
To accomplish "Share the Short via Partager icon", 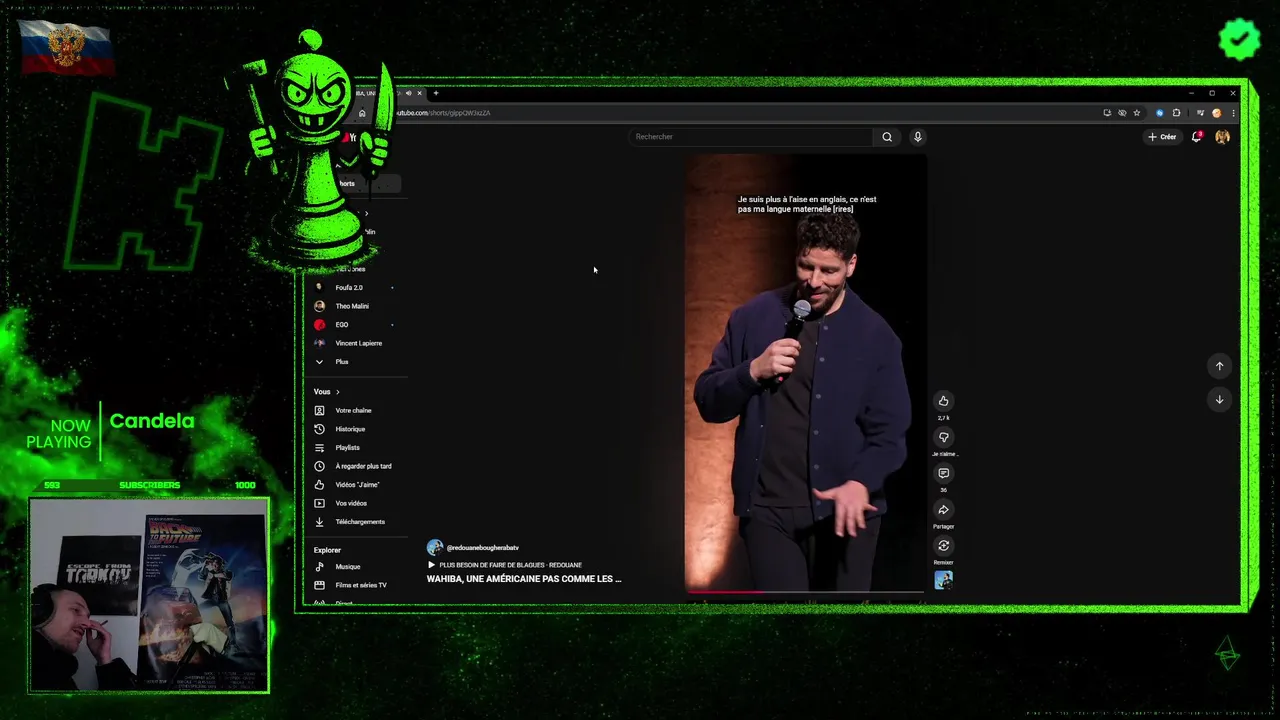I will point(943,510).
